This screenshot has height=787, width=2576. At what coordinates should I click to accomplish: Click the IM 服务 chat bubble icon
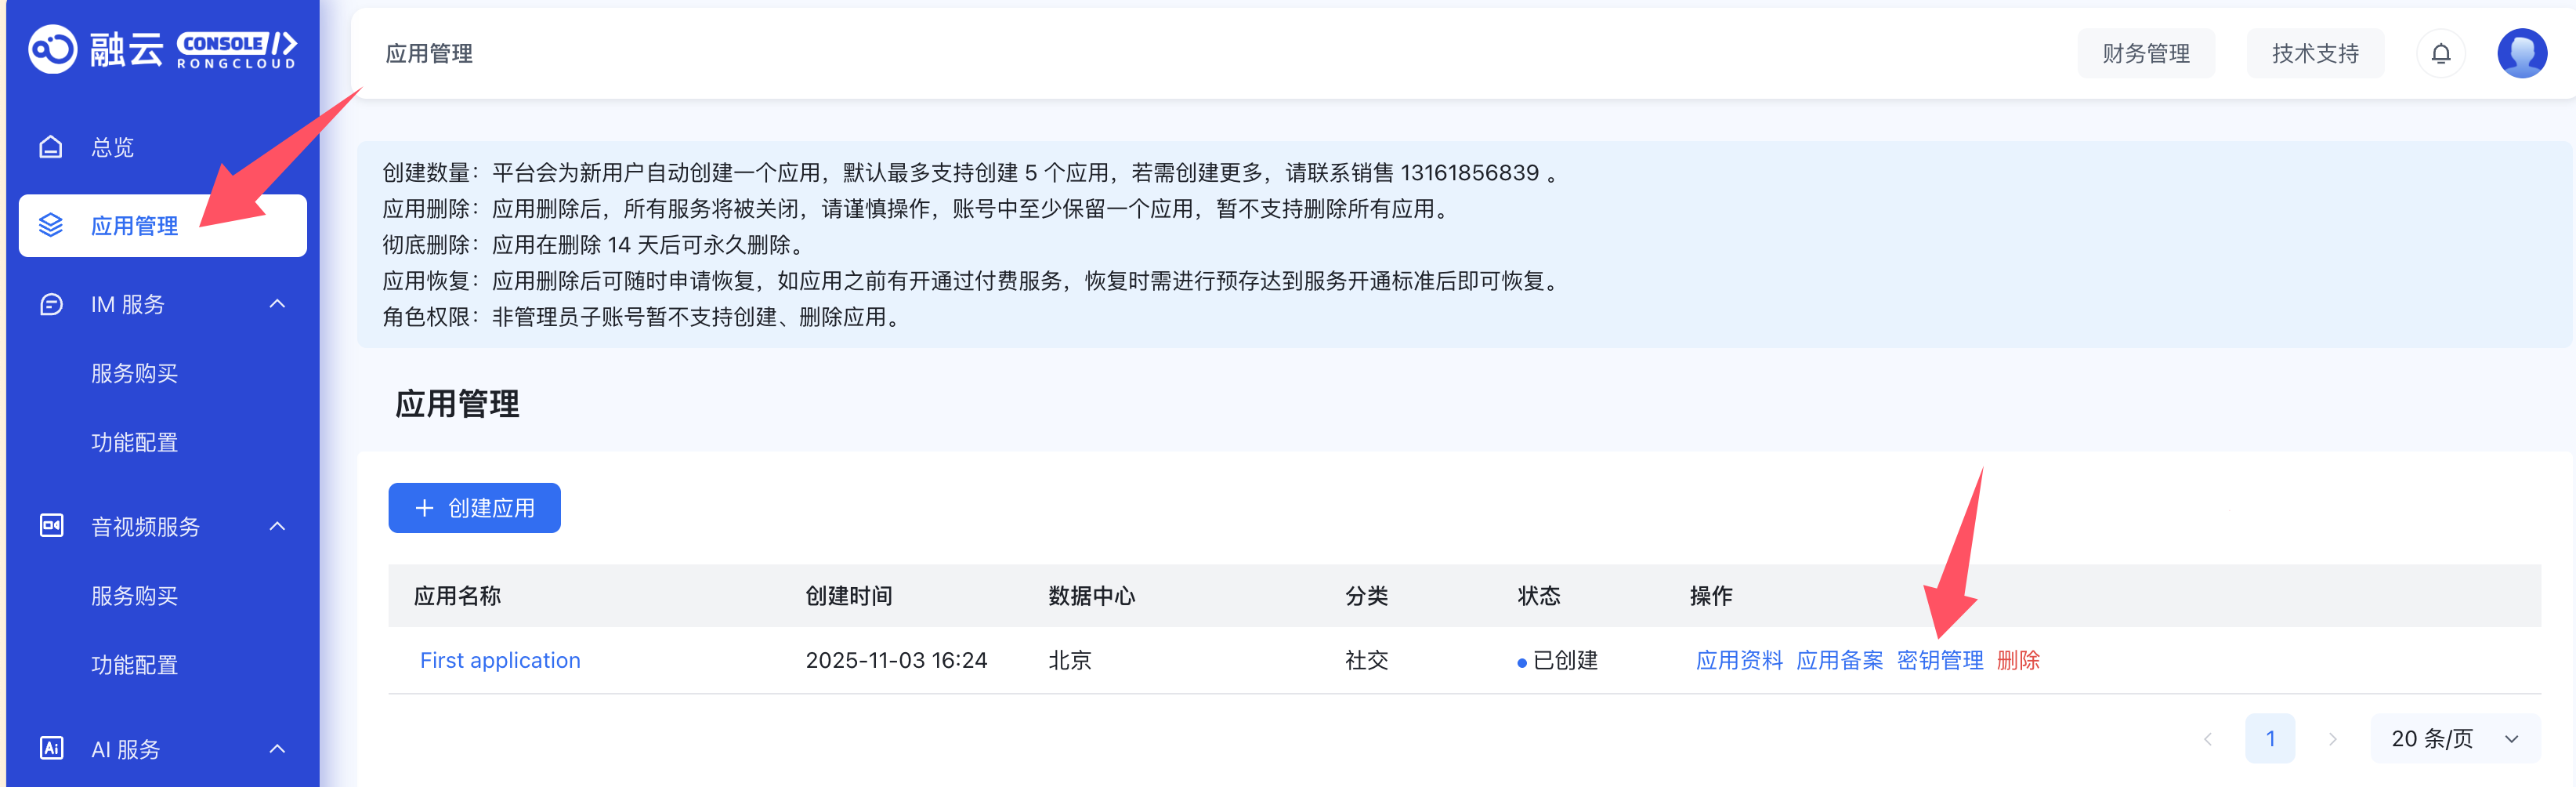(51, 304)
